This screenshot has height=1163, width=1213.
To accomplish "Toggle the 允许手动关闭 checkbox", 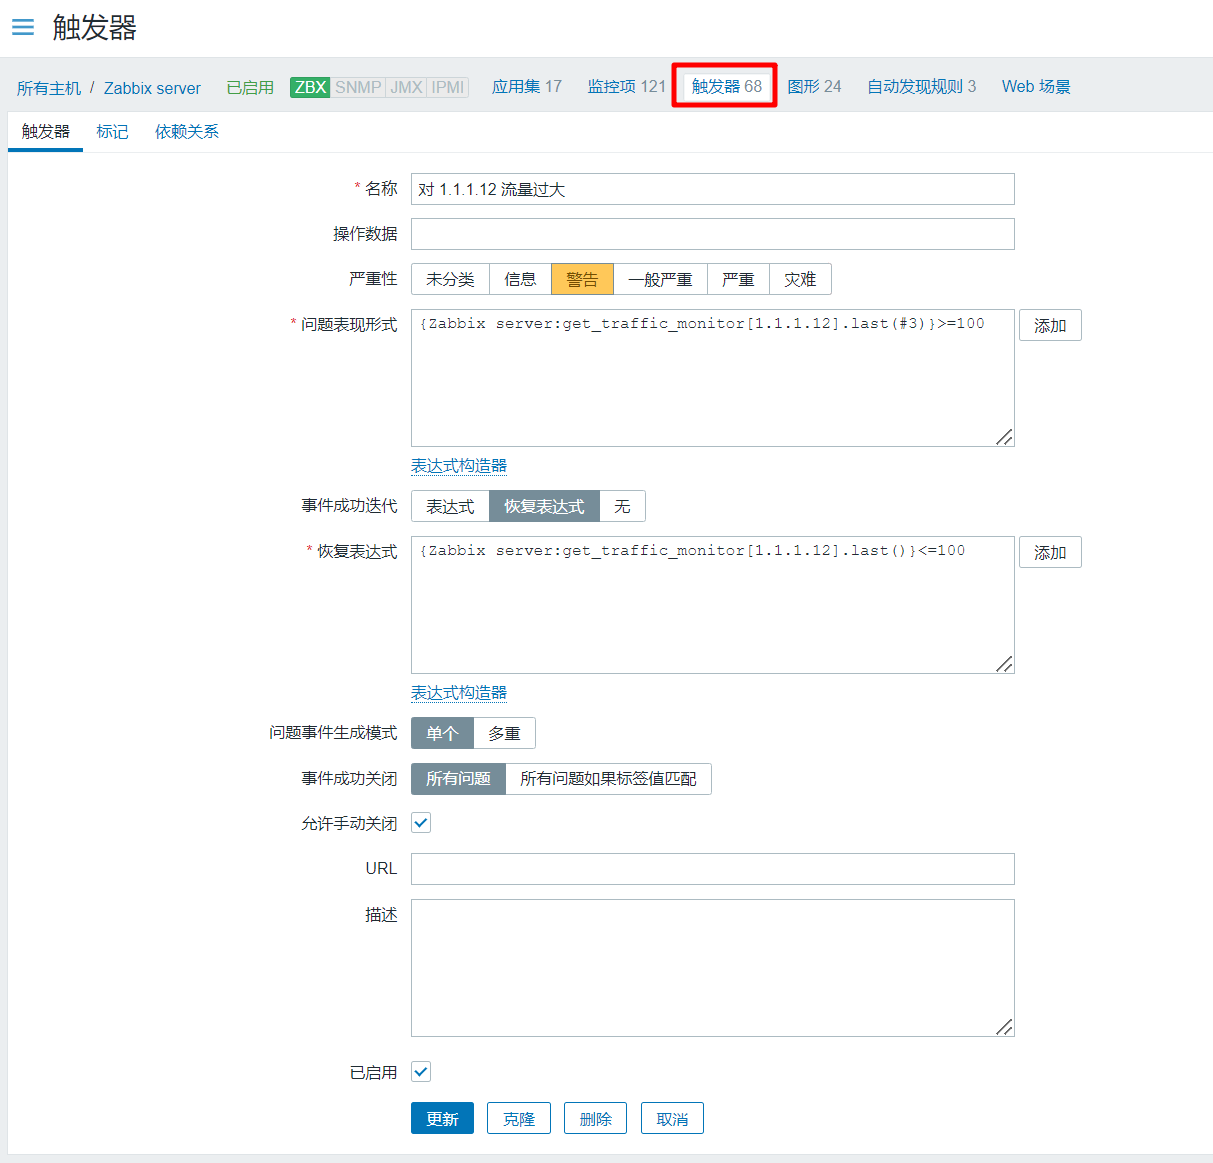I will coord(421,823).
